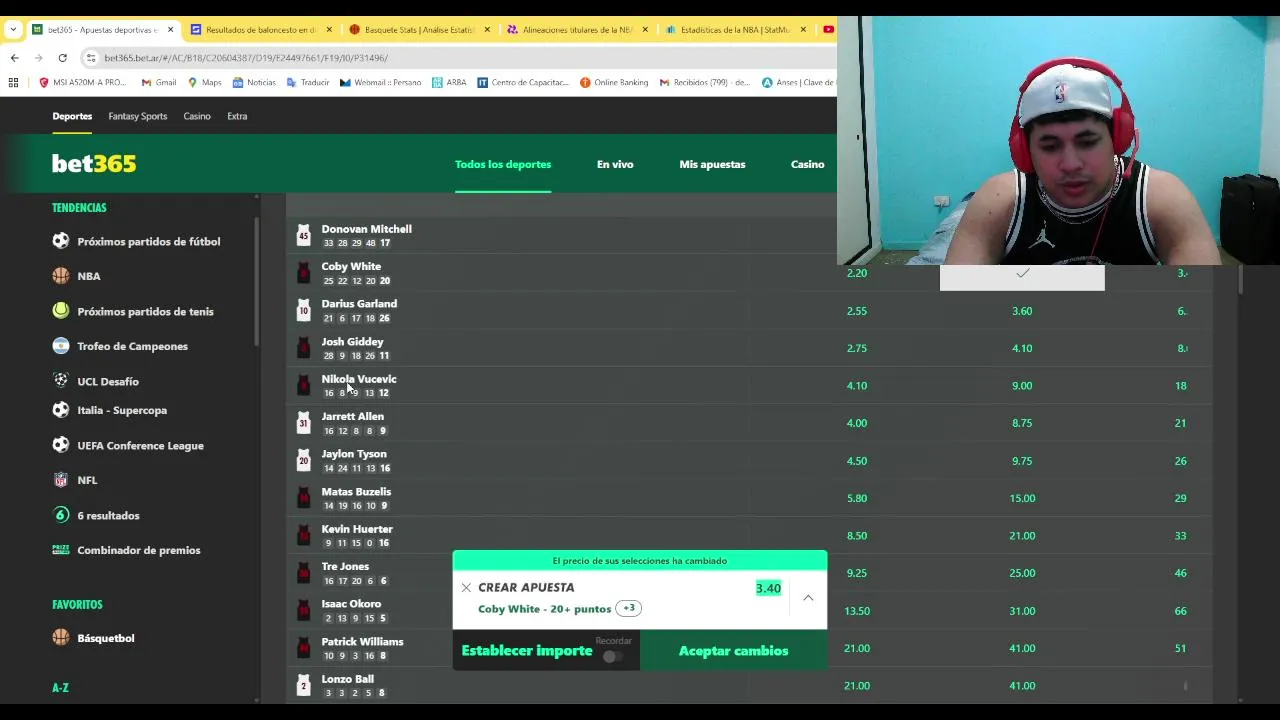Select Matas Buzelis odds 5.80
This screenshot has height=720, width=1280.
tap(857, 498)
